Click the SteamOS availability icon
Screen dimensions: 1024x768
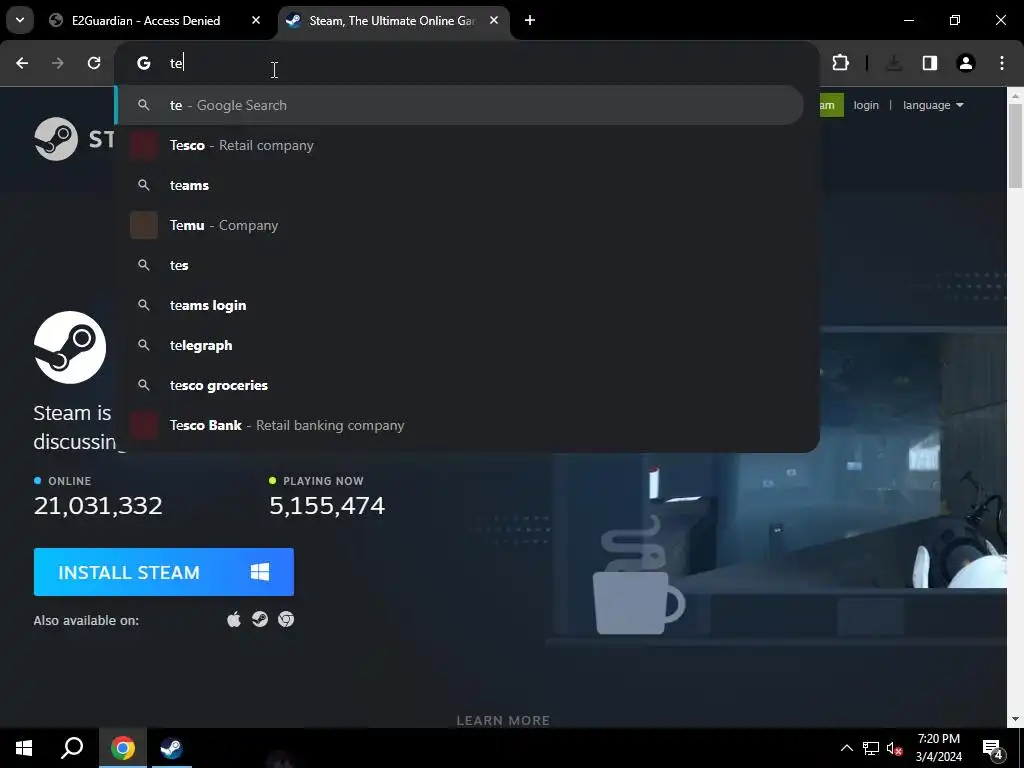tap(260, 619)
